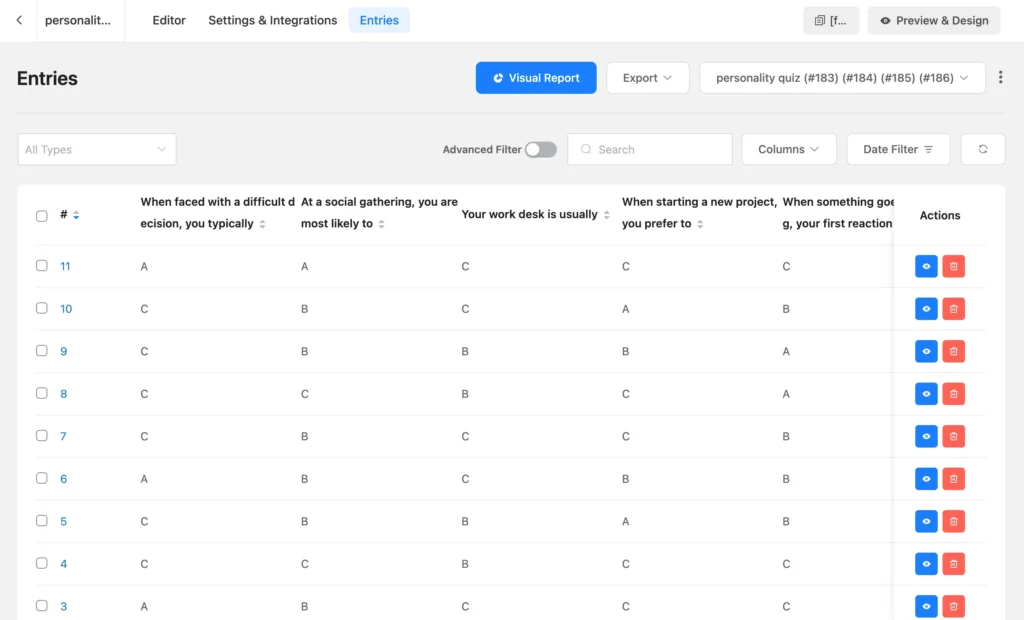Open entry number 3 link

click(x=63, y=606)
